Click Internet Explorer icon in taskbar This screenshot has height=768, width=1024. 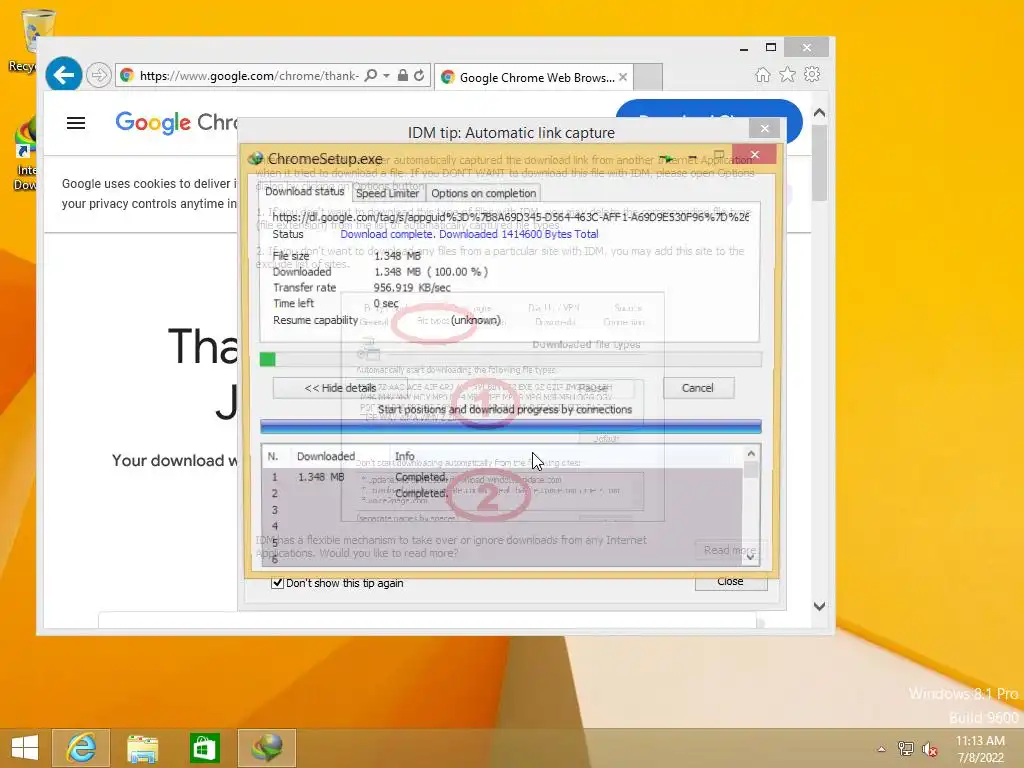coord(81,748)
